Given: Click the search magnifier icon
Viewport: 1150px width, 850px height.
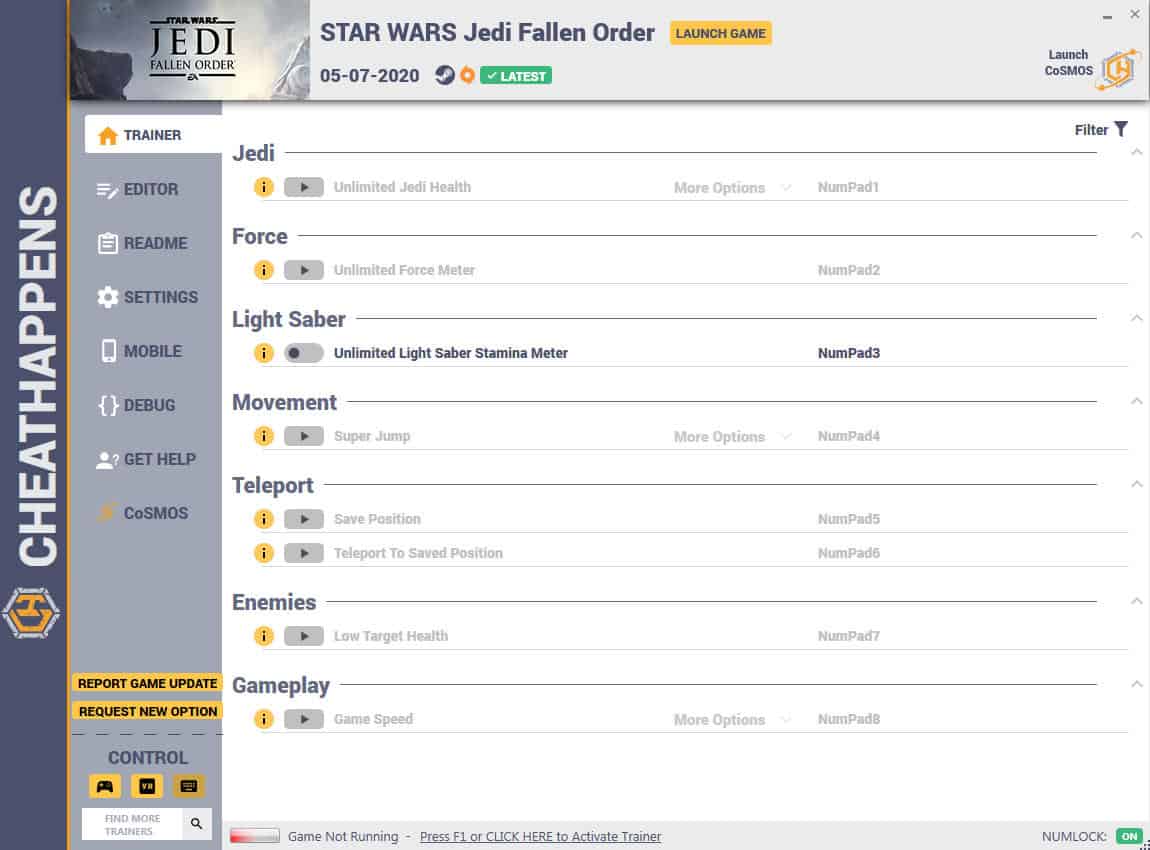Looking at the screenshot, I should click(197, 824).
